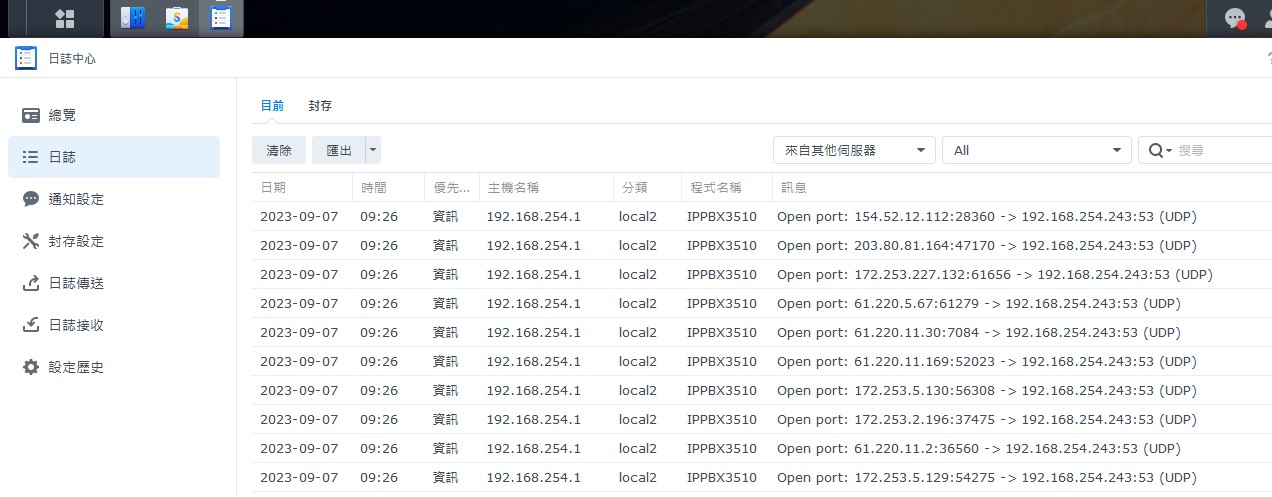1272x497 pixels.
Task: Open Package Center from the taskbar
Action: tap(177, 18)
